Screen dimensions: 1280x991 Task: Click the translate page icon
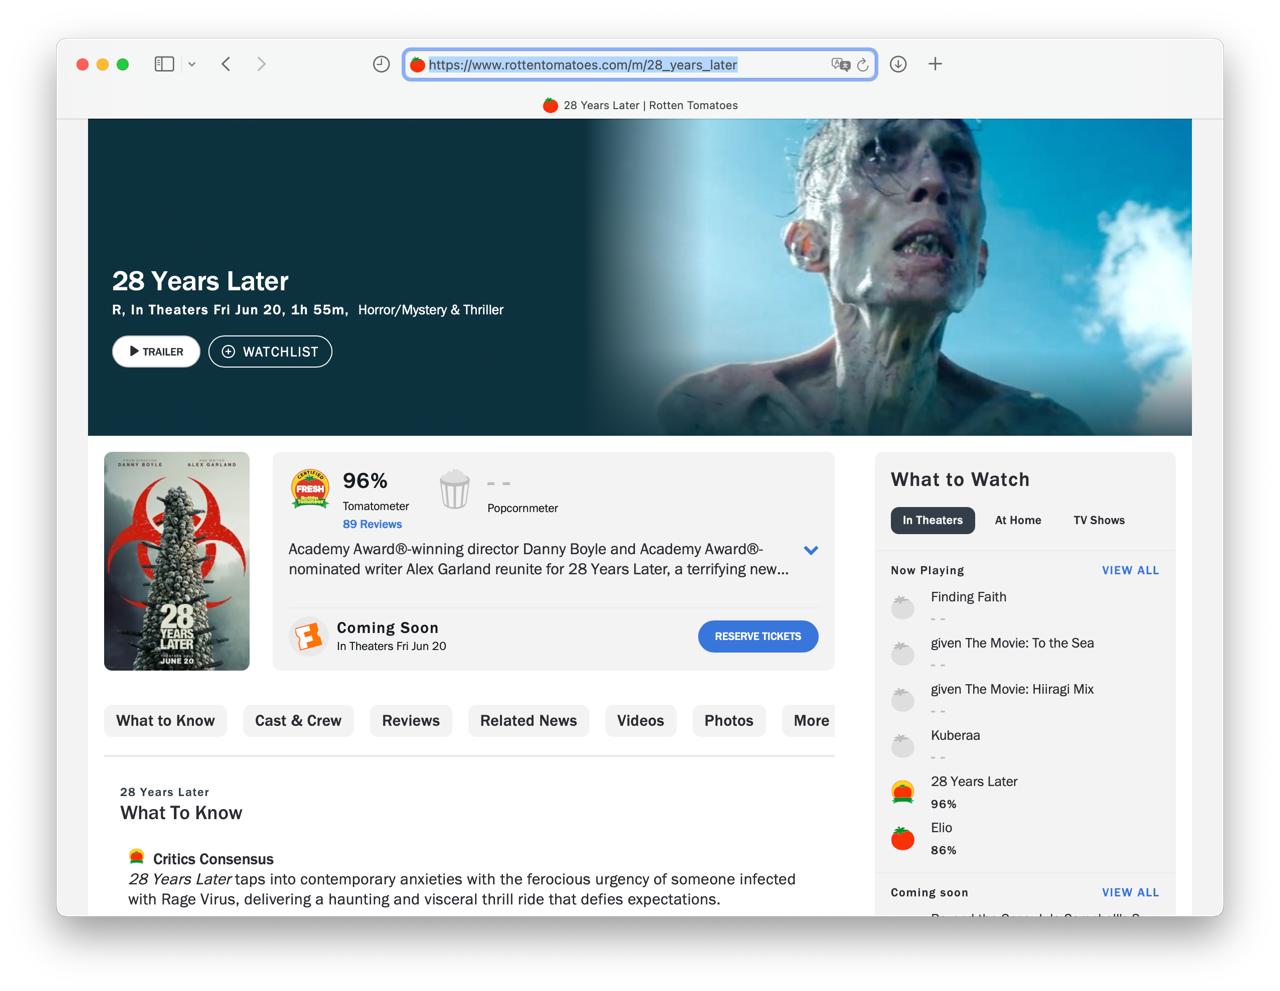840,64
